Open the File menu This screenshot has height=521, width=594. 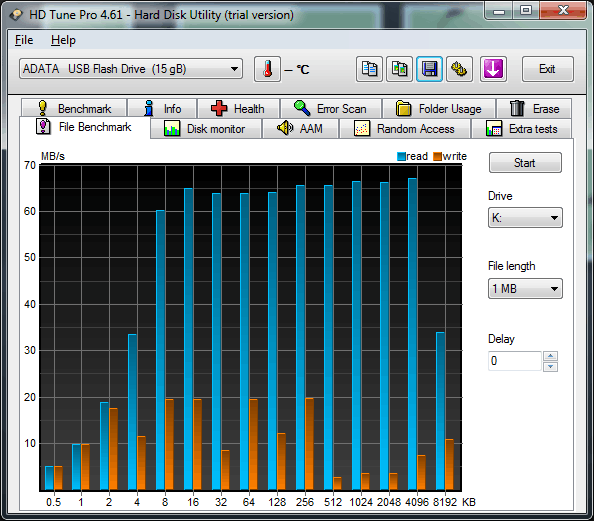tap(24, 40)
